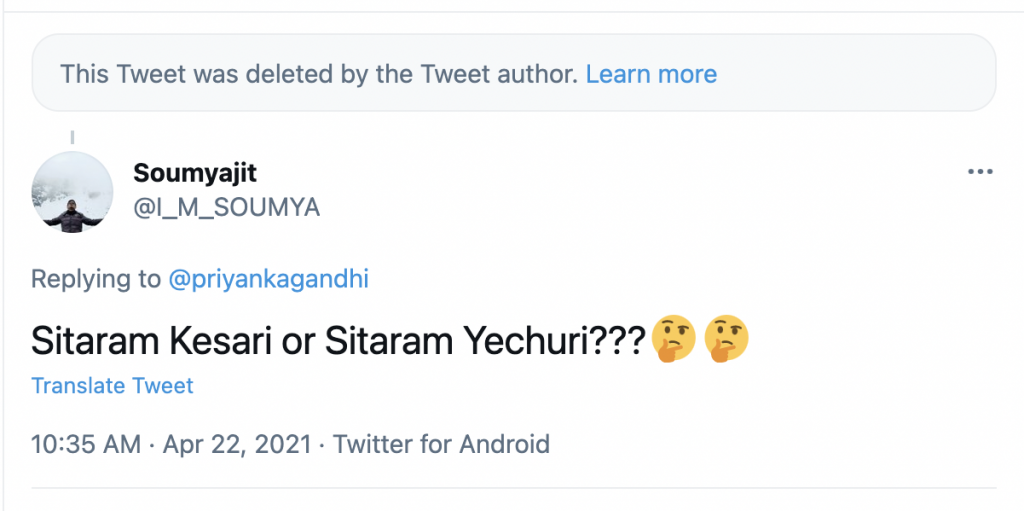This screenshot has height=511, width=1024.
Task: Open the Learn more link
Action: [651, 74]
